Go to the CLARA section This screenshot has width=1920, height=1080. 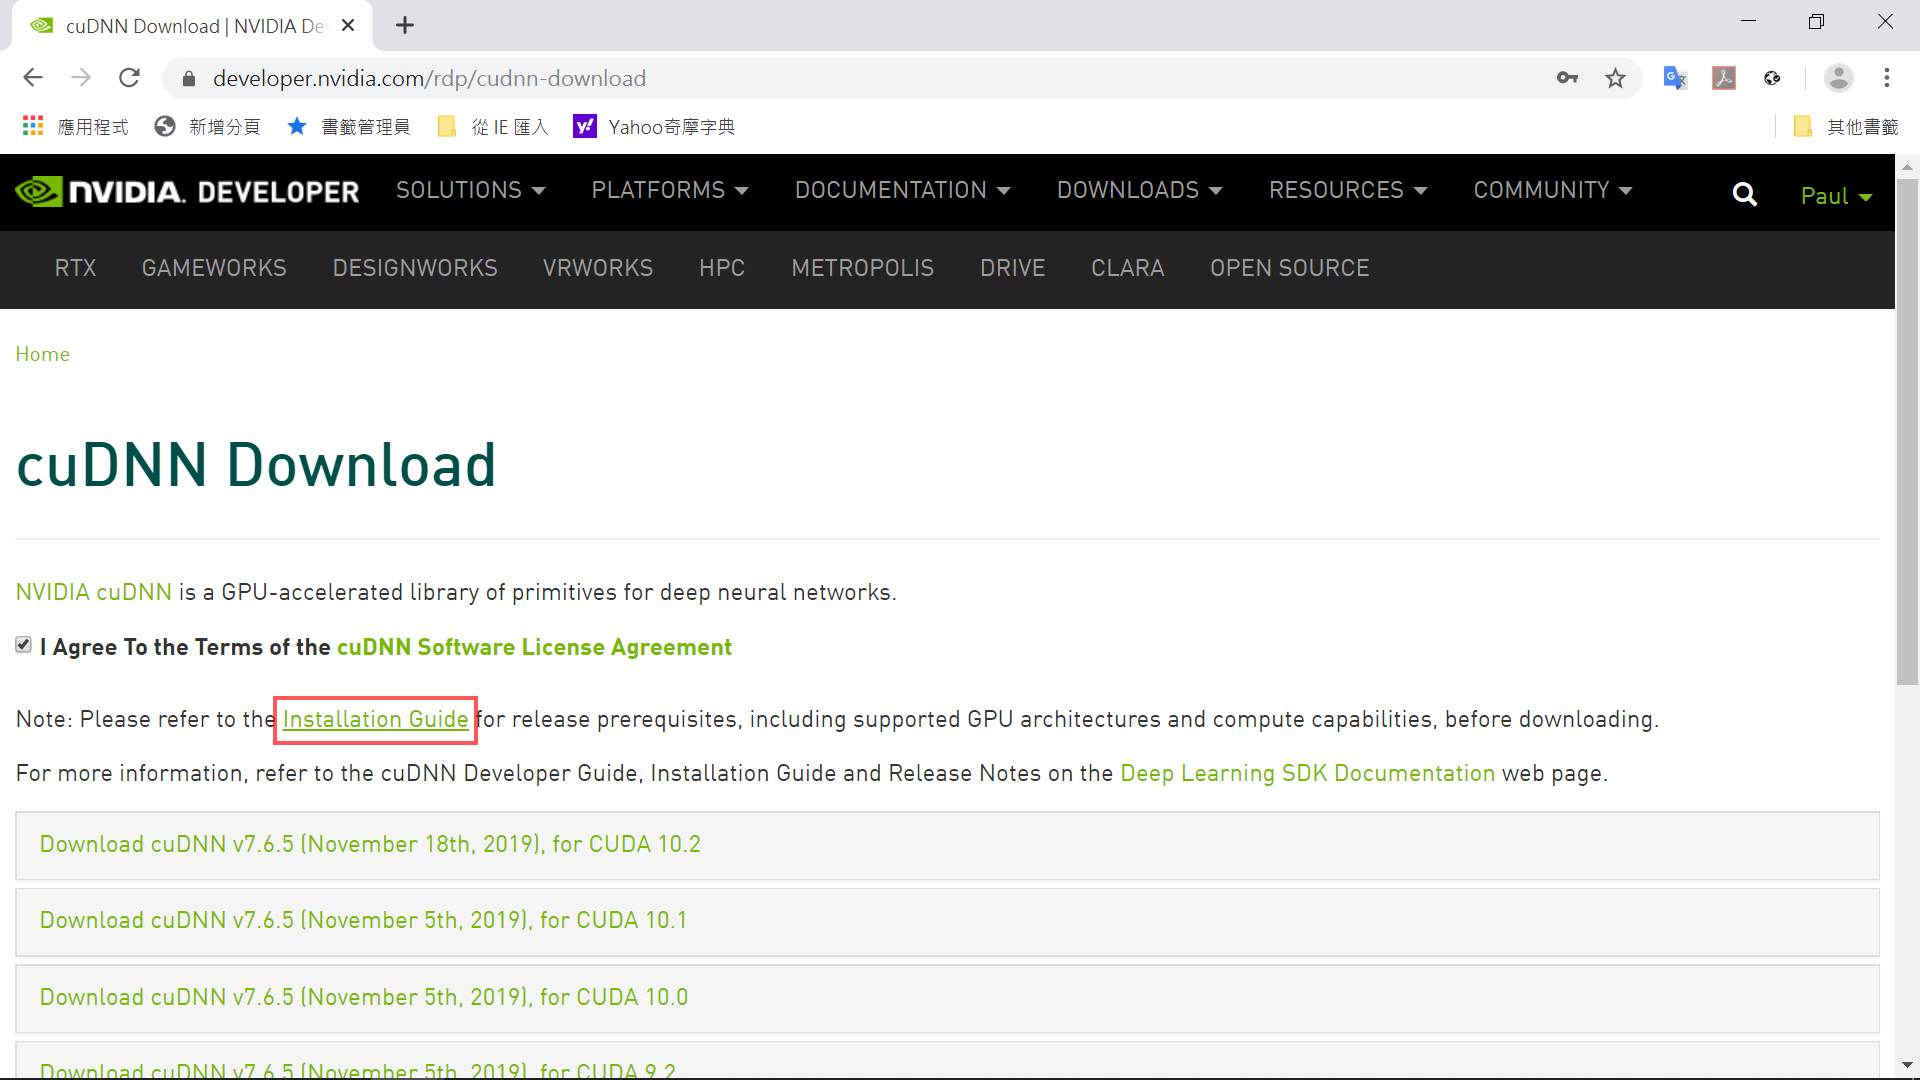pos(1128,268)
